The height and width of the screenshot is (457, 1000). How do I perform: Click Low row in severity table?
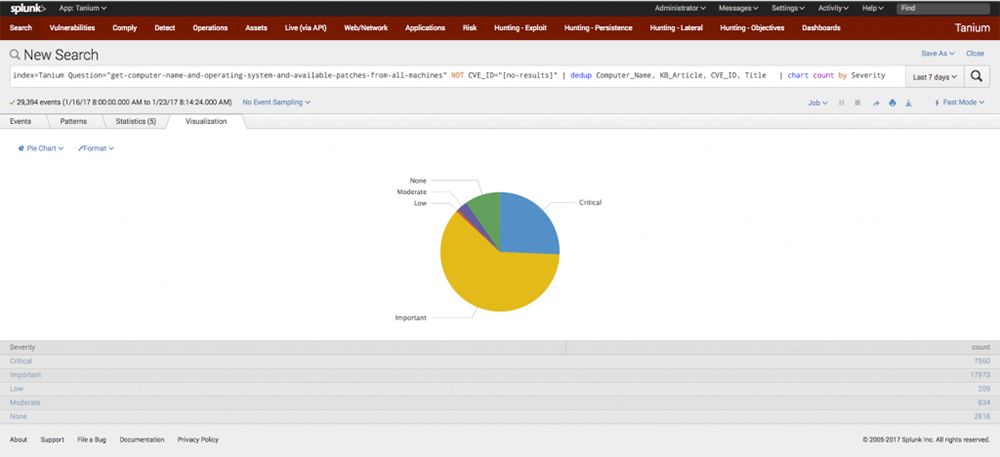tap(499, 389)
